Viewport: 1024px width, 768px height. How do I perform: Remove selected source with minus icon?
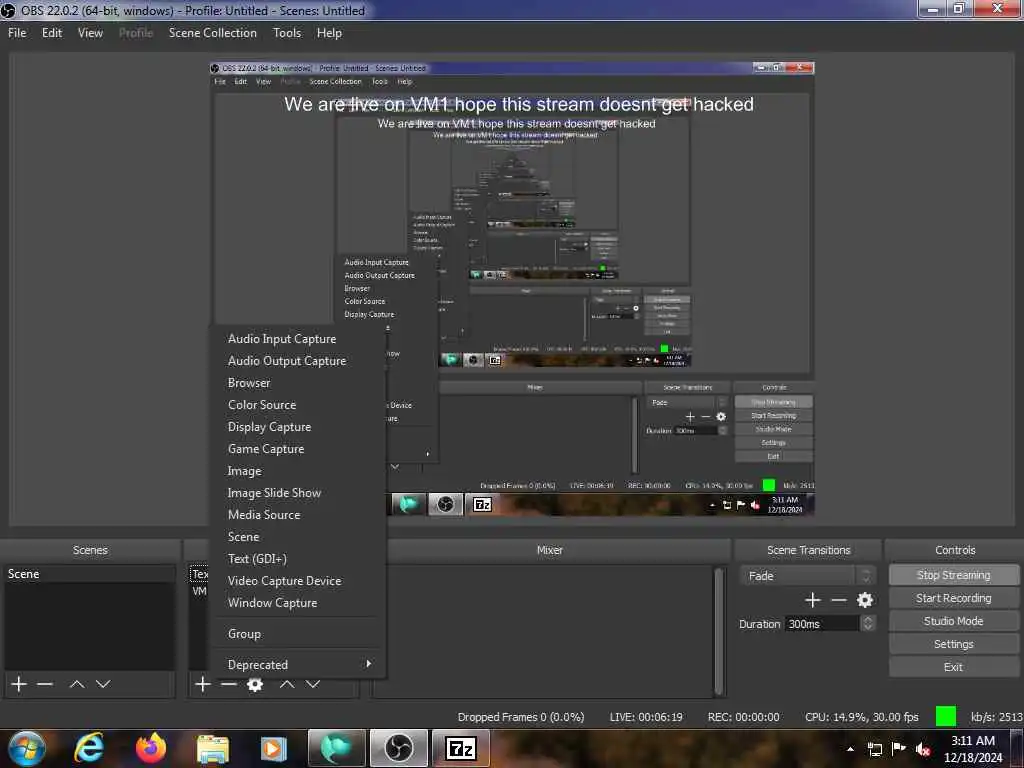tap(229, 684)
